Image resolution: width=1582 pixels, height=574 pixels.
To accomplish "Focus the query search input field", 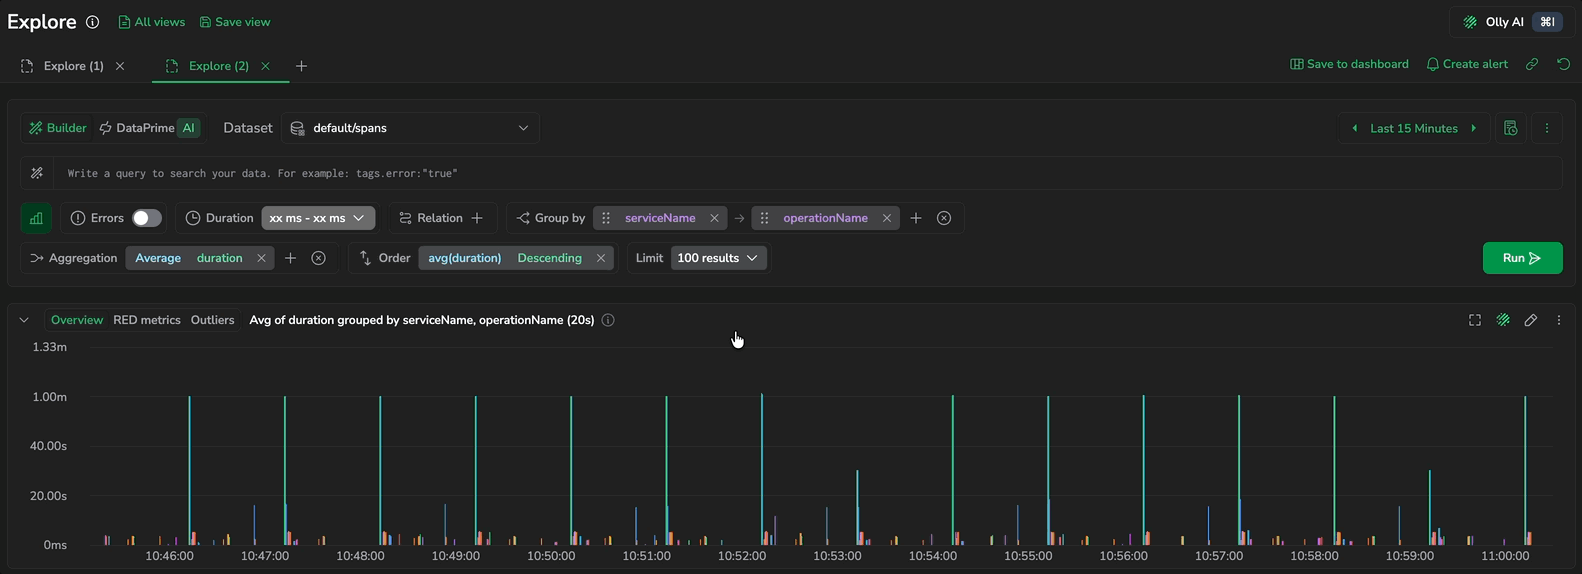I will click(x=808, y=173).
